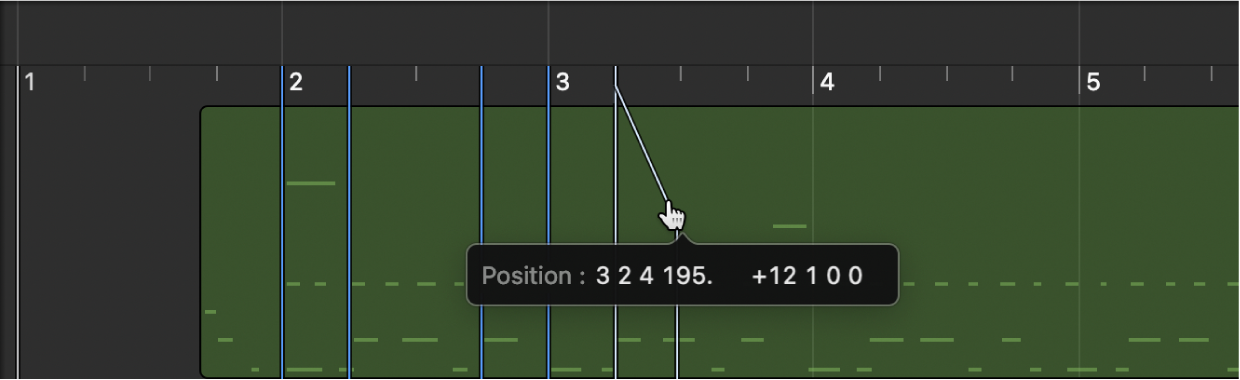Click bar 4 marker in ruler

827,82
